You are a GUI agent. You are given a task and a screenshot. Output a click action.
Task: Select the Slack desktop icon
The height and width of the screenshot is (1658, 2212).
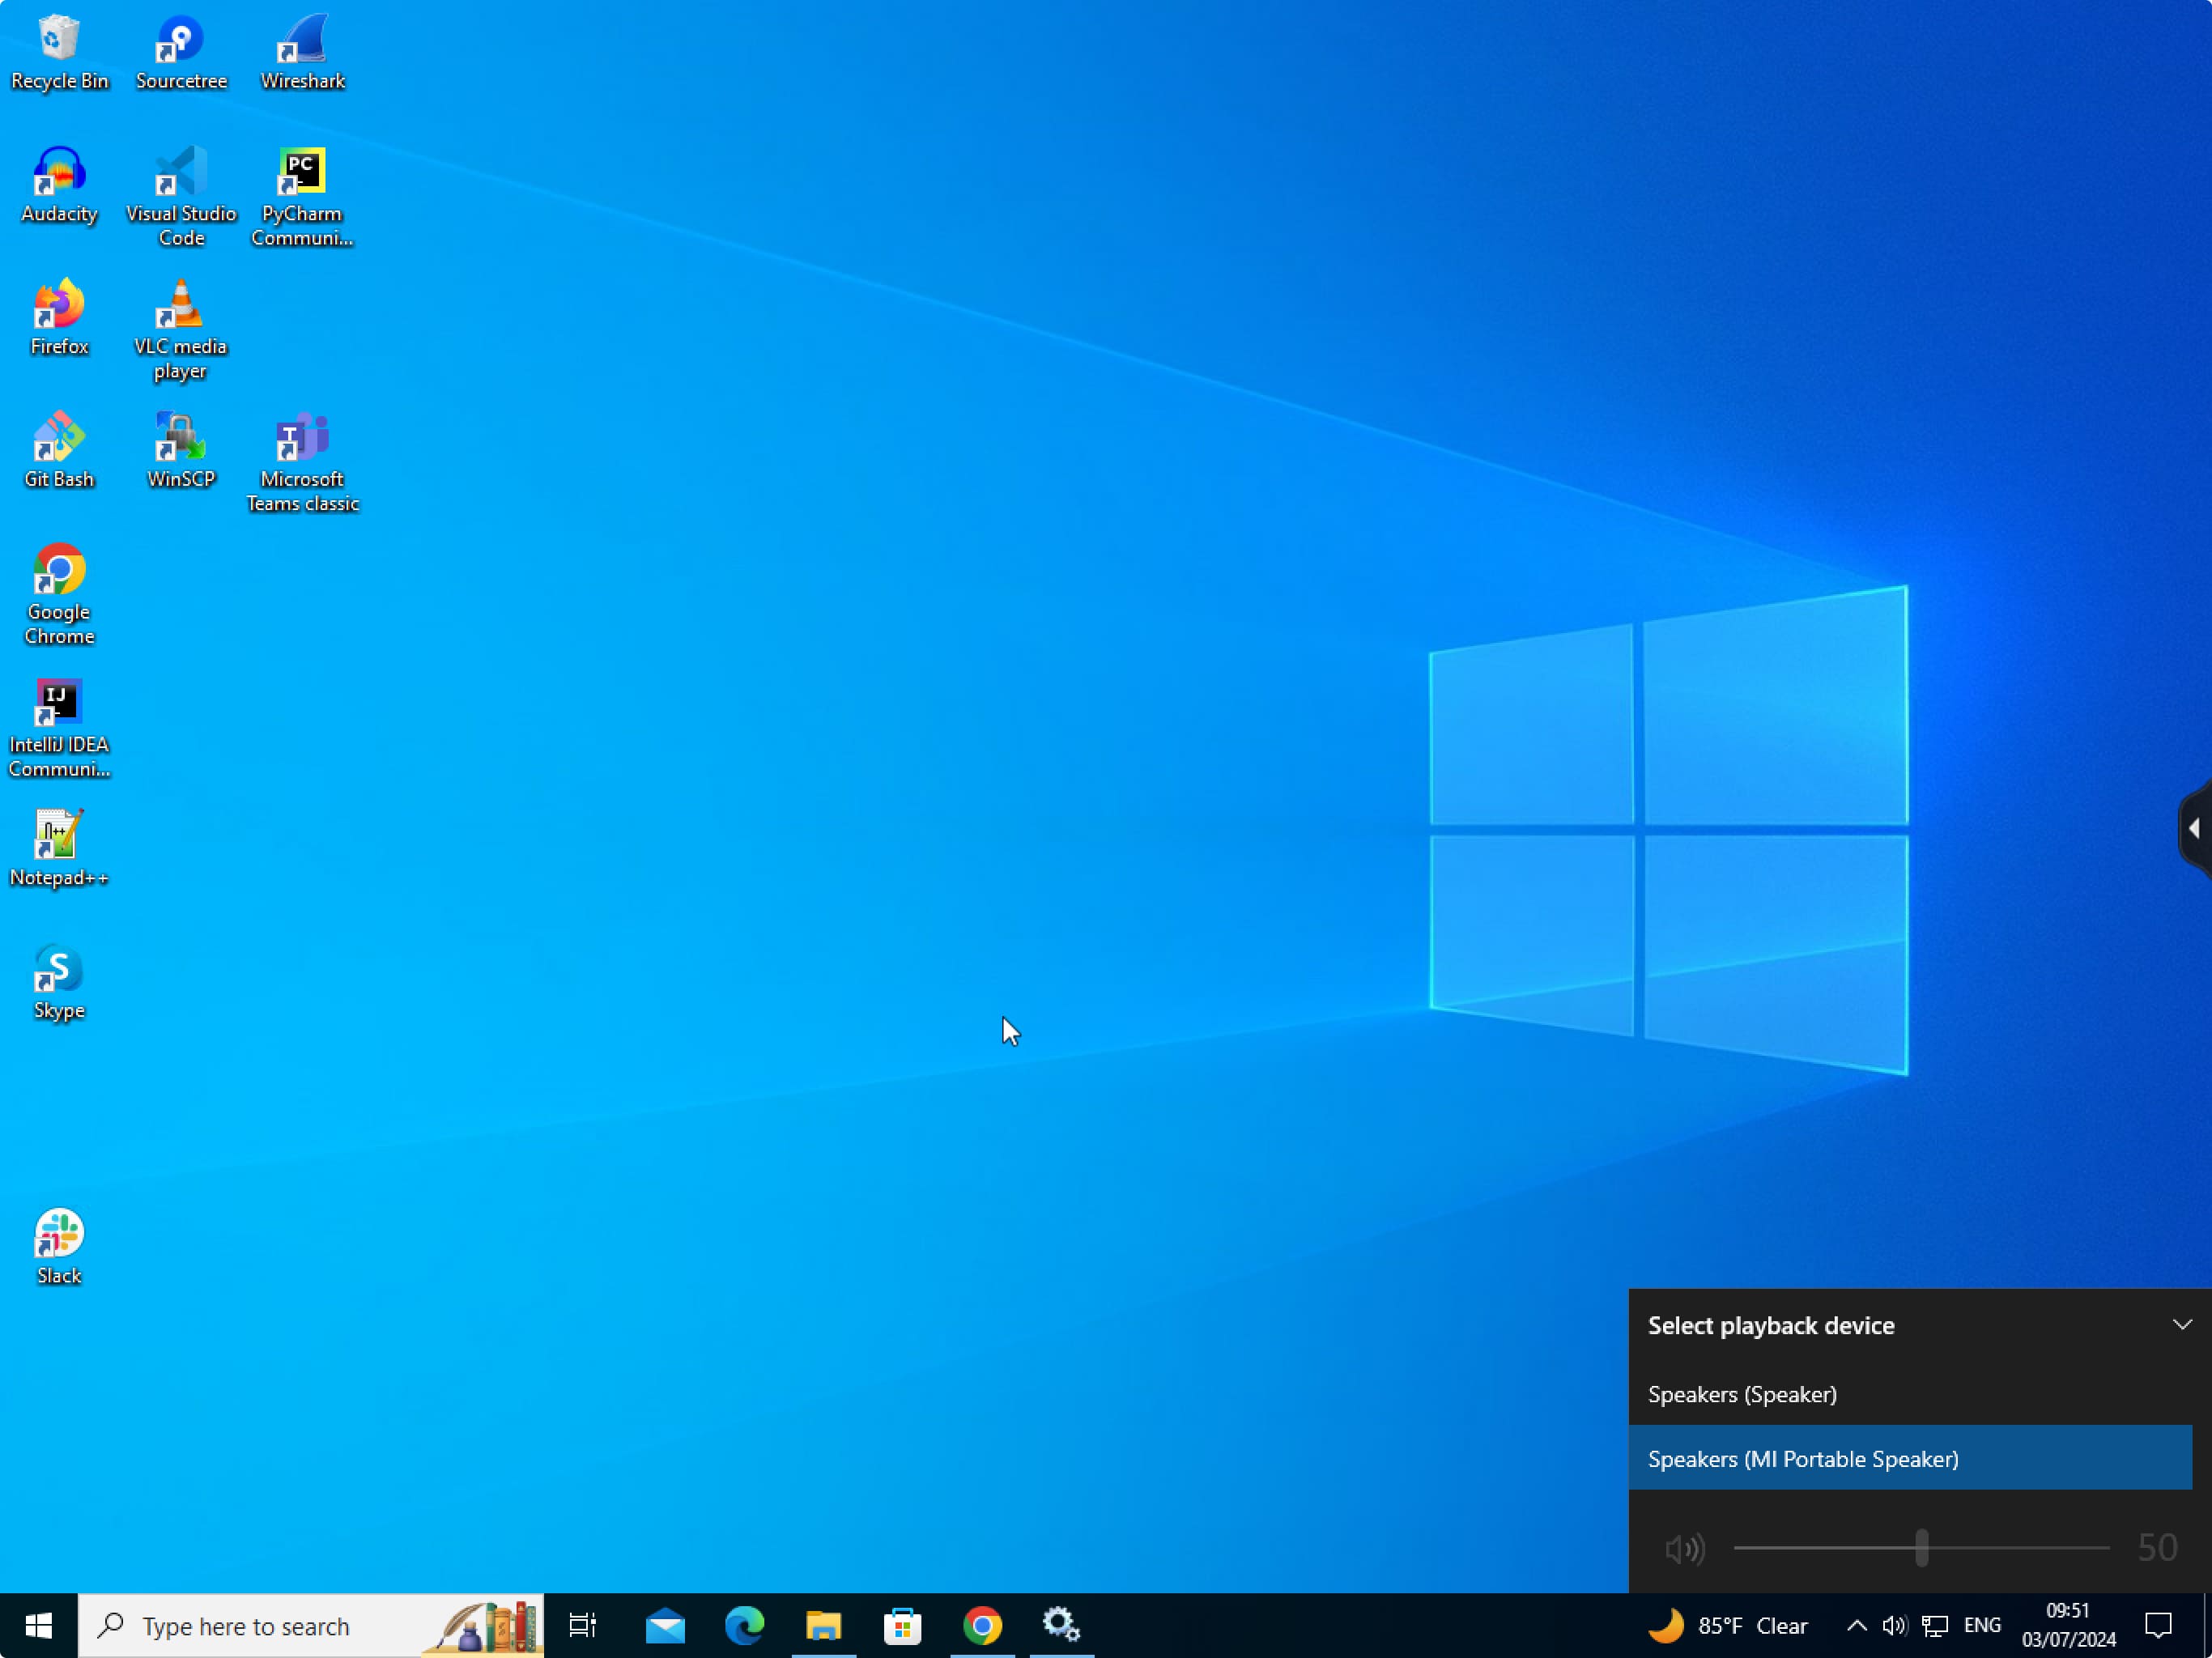pyautogui.click(x=59, y=1248)
